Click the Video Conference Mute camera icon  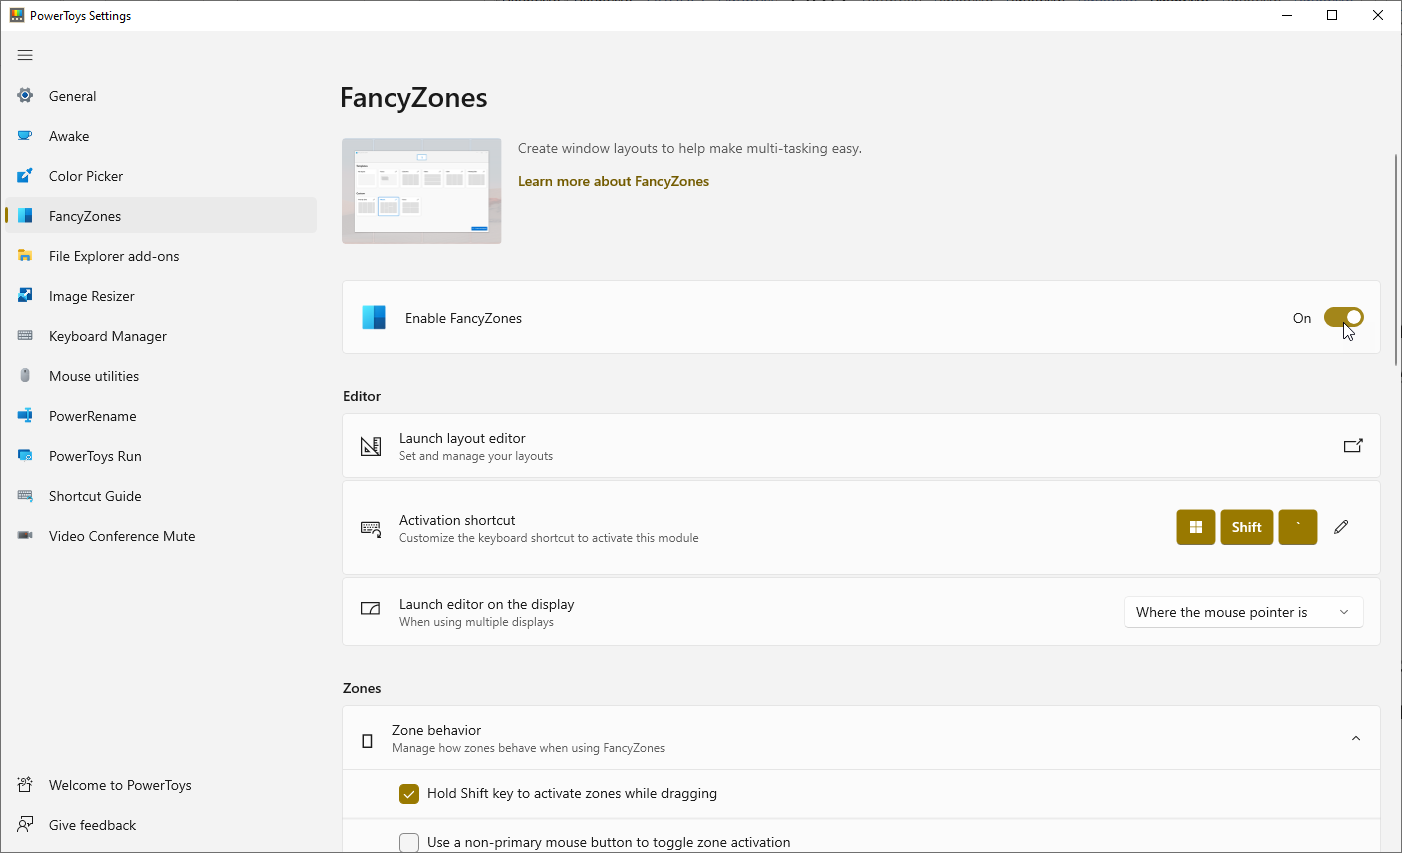[x=25, y=536]
